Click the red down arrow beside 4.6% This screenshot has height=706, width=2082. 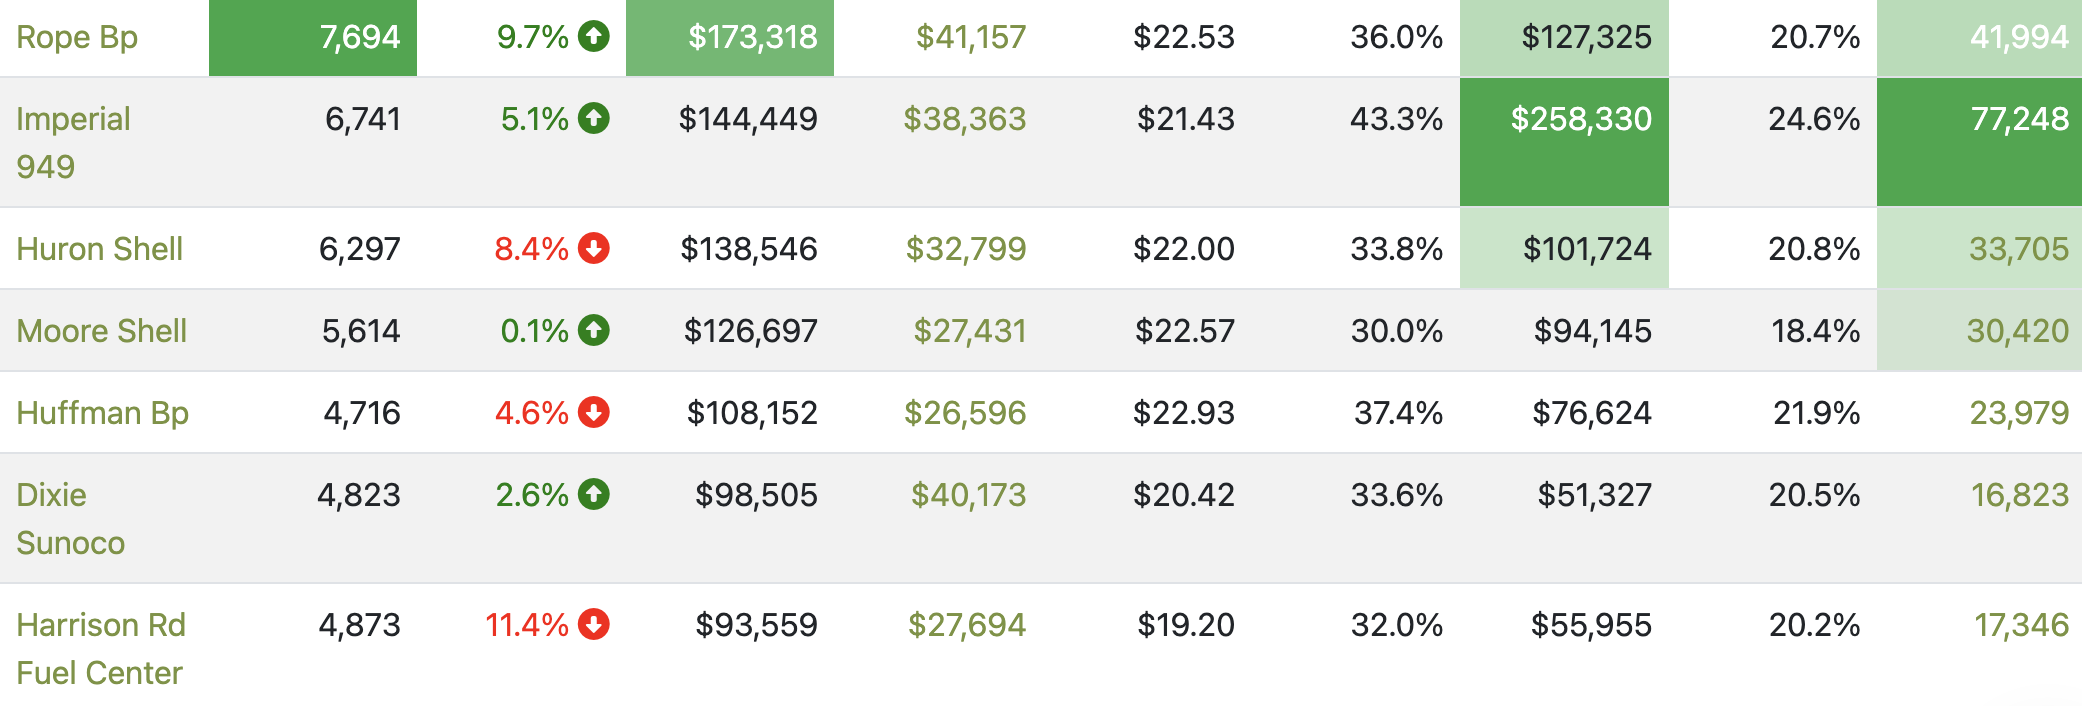(x=593, y=412)
